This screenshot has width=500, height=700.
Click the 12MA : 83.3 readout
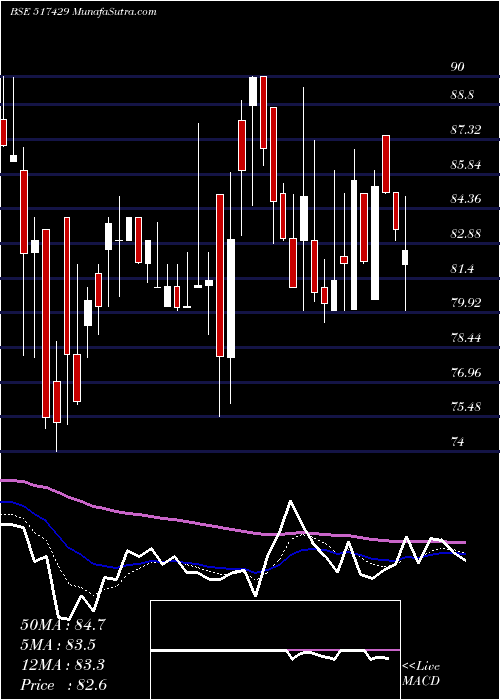click(x=62, y=665)
